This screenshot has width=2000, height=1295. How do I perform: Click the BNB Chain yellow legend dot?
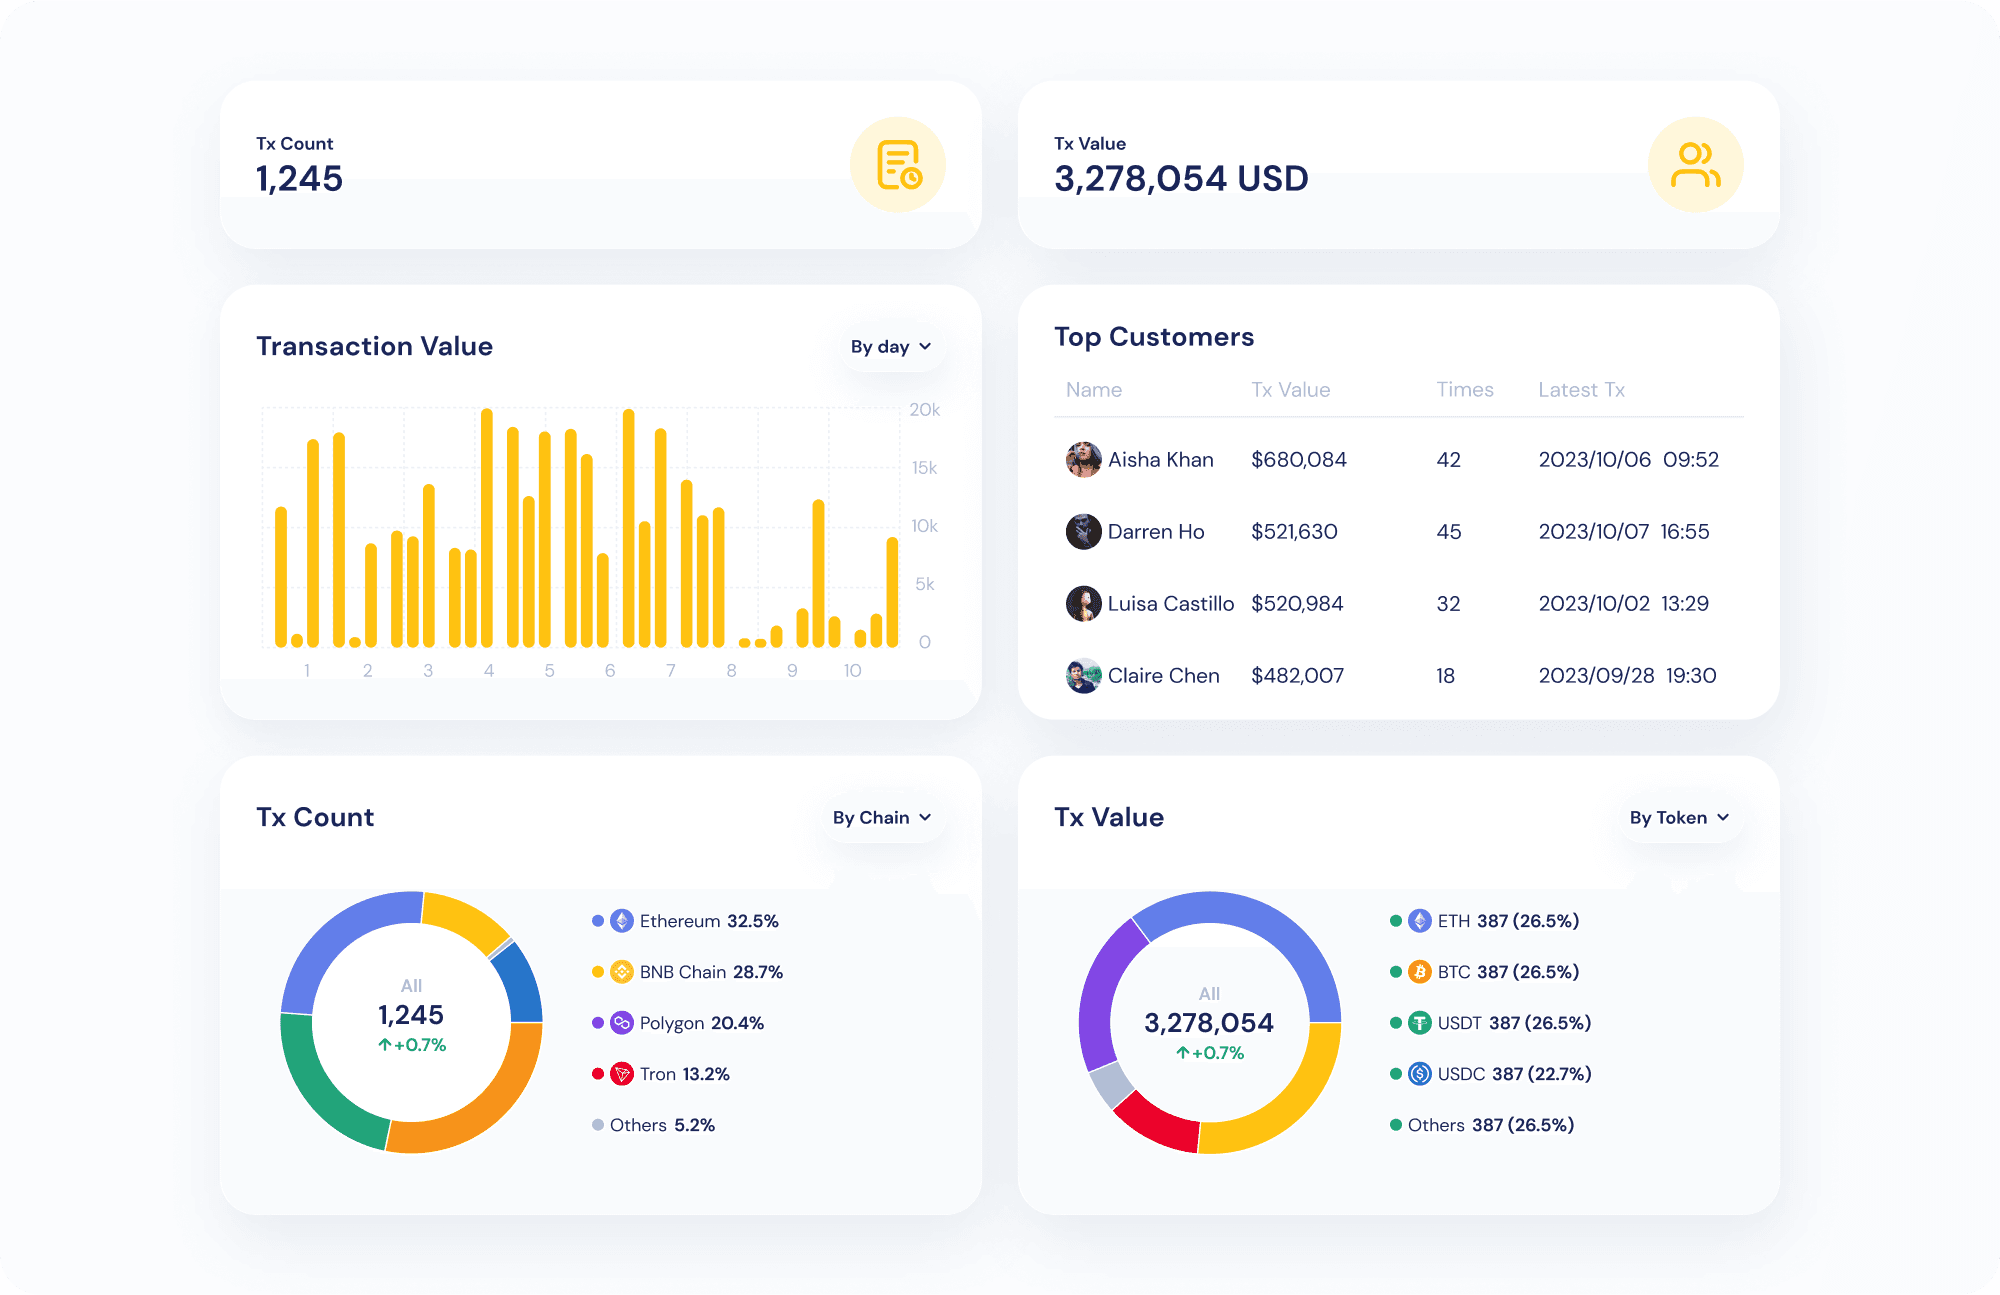(x=598, y=972)
